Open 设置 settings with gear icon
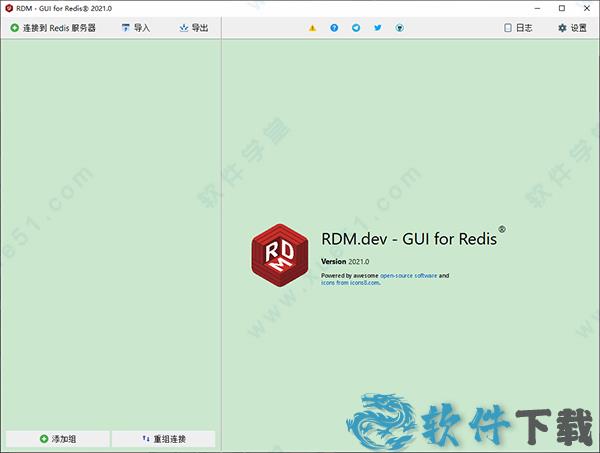This screenshot has height=453, width=600. (572, 28)
